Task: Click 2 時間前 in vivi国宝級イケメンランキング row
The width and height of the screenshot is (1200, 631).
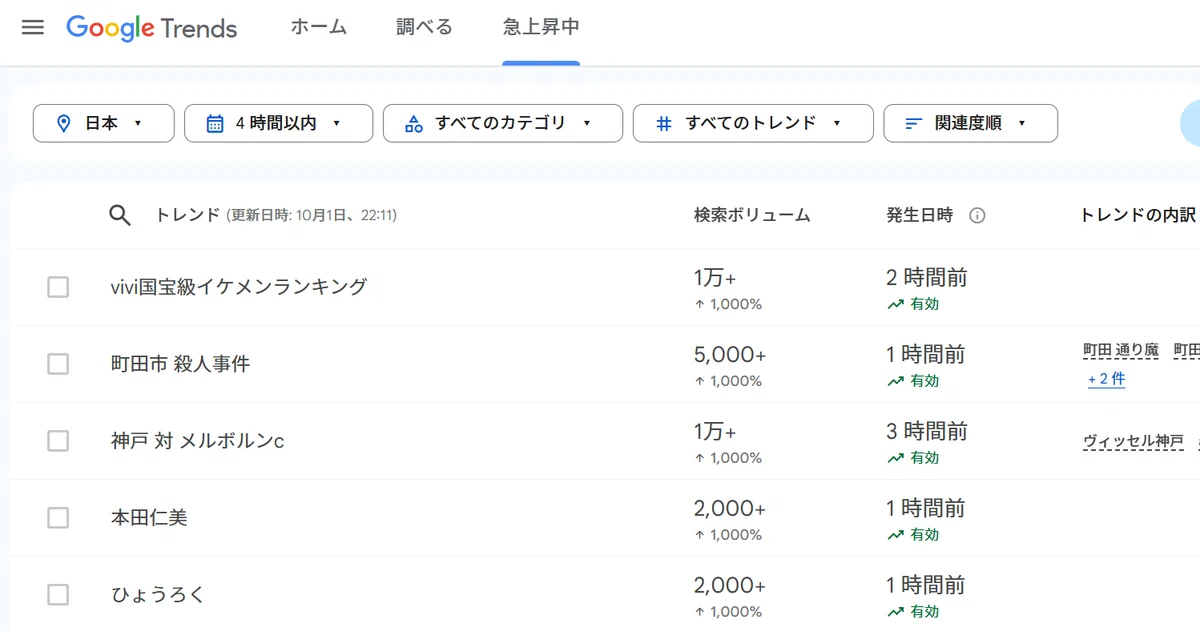Action: click(927, 278)
